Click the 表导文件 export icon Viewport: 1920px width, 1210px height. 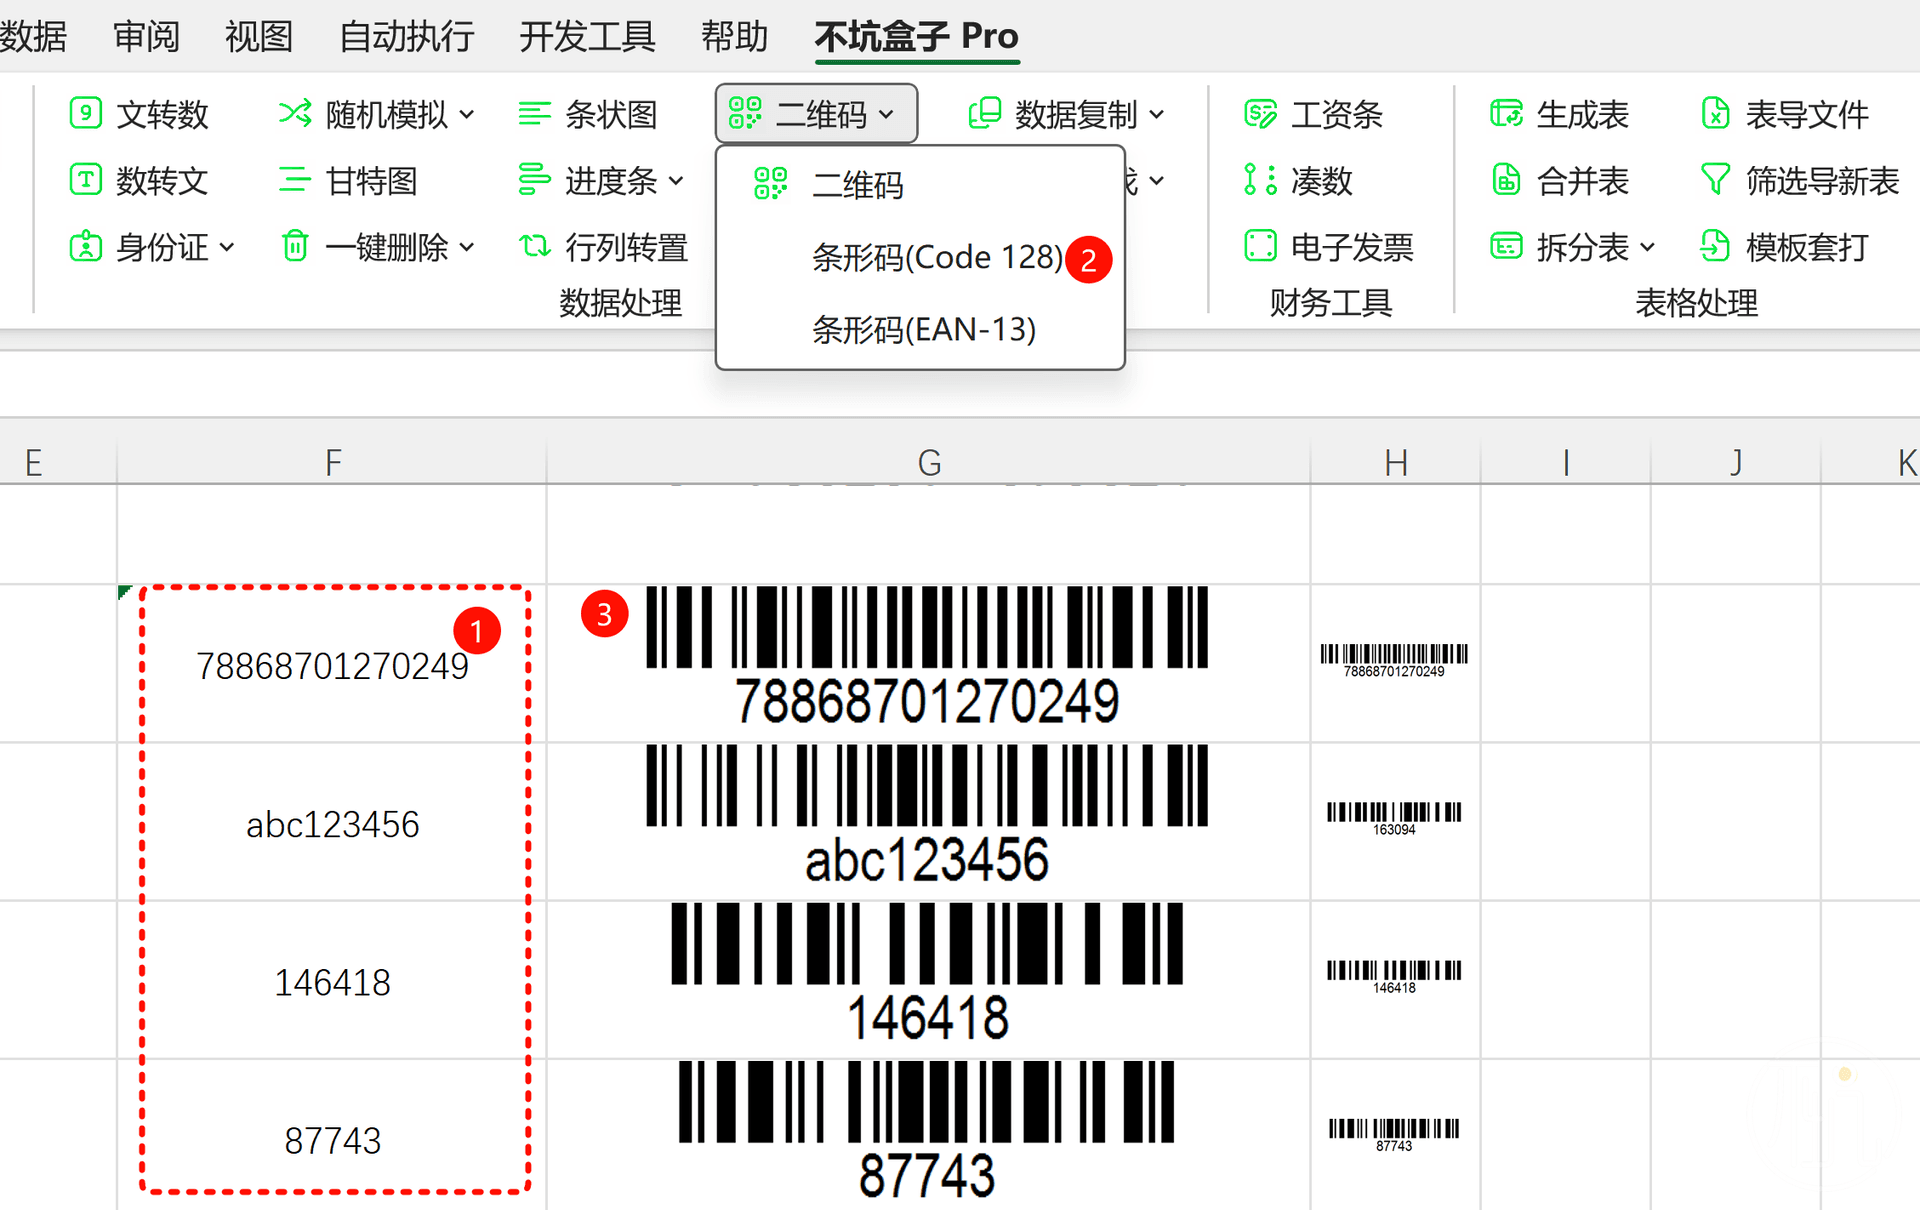(1716, 113)
